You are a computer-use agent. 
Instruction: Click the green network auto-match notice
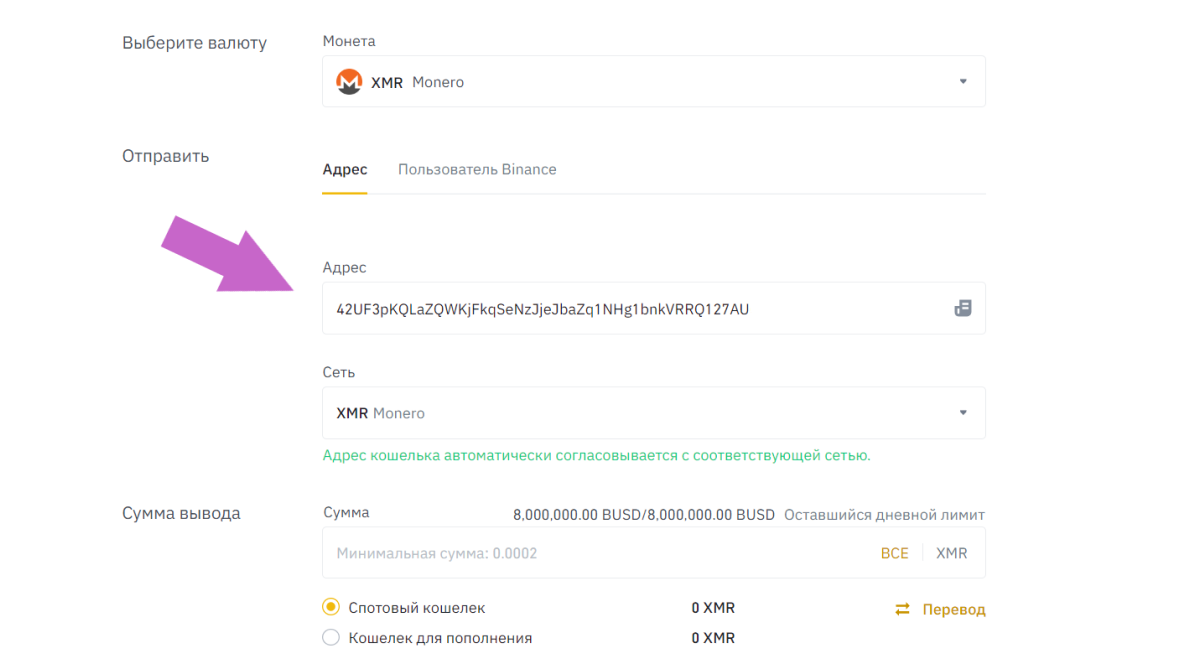point(596,456)
